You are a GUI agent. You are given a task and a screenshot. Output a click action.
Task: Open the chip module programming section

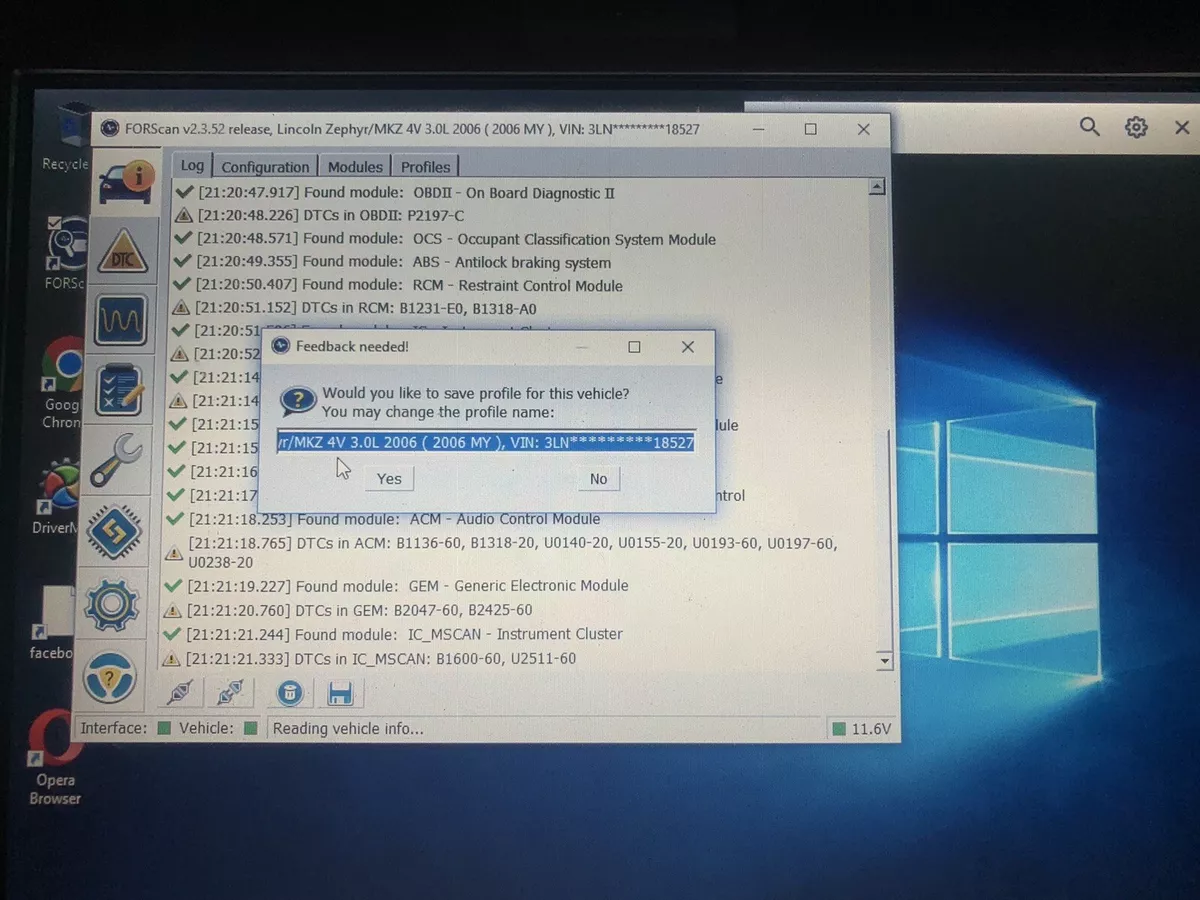click(x=113, y=532)
